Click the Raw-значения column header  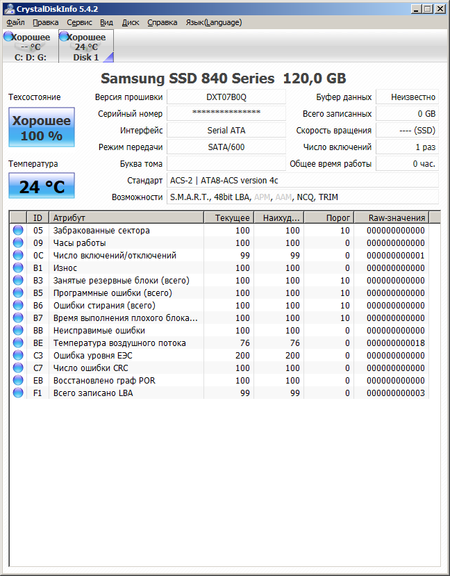coord(392,217)
